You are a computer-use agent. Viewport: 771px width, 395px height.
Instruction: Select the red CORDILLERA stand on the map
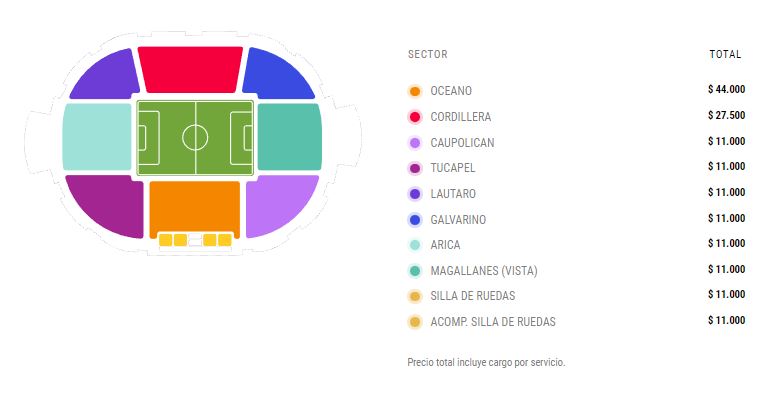pos(190,69)
